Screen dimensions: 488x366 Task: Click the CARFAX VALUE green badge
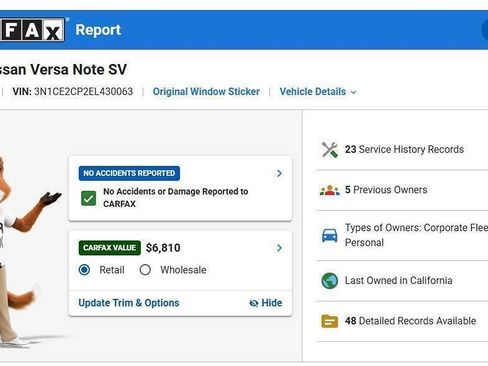click(110, 248)
